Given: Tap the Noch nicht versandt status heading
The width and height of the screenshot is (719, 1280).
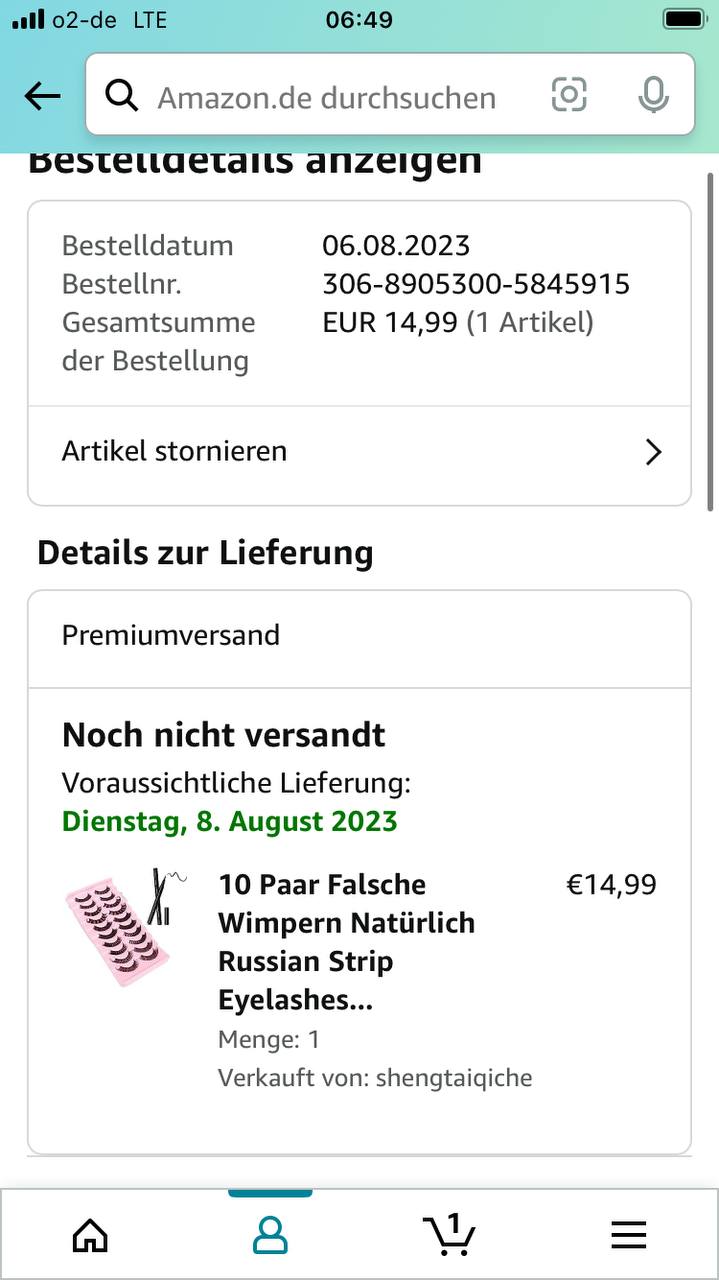Looking at the screenshot, I should point(224,735).
